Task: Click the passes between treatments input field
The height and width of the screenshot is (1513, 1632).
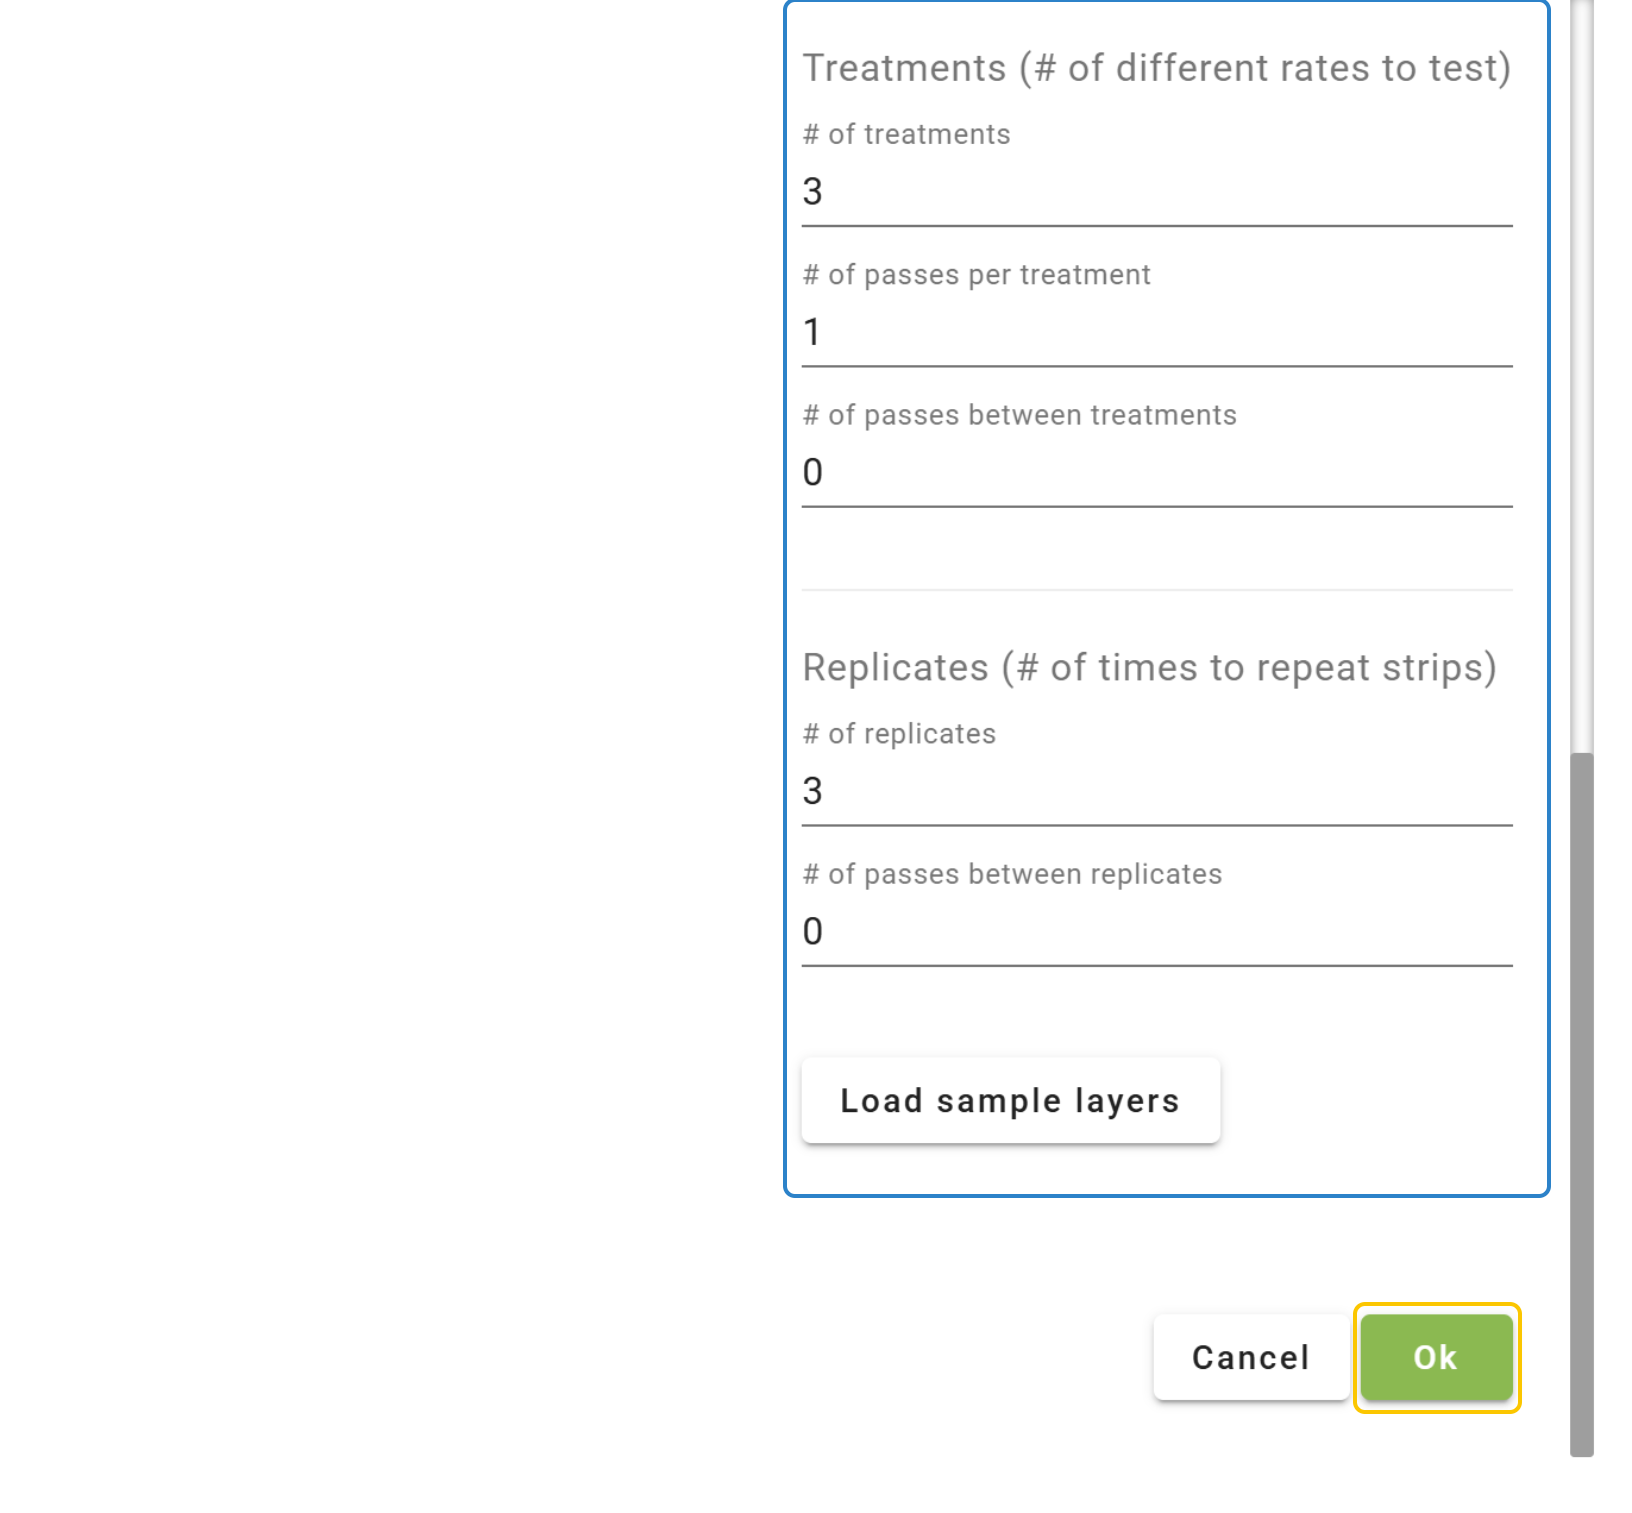Action: 1156,472
